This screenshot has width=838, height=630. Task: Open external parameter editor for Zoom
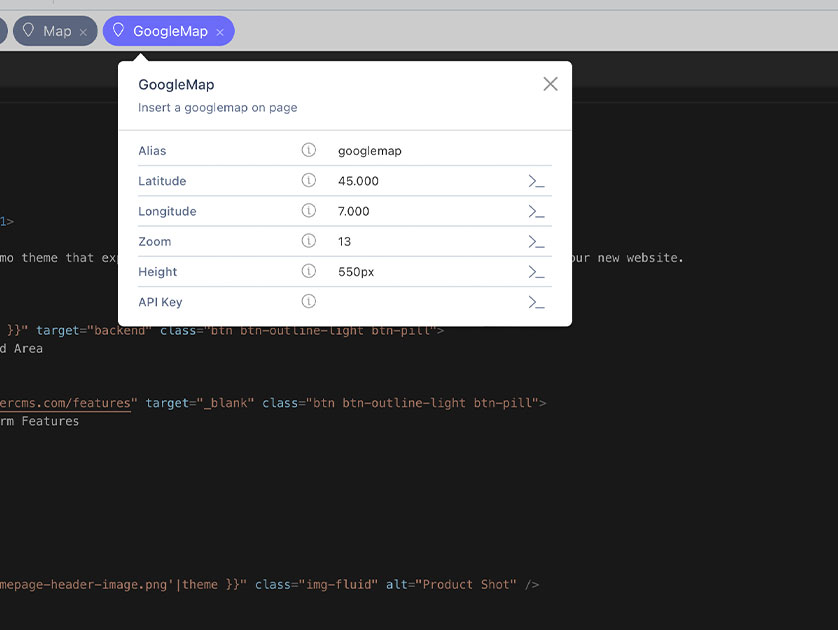click(536, 242)
